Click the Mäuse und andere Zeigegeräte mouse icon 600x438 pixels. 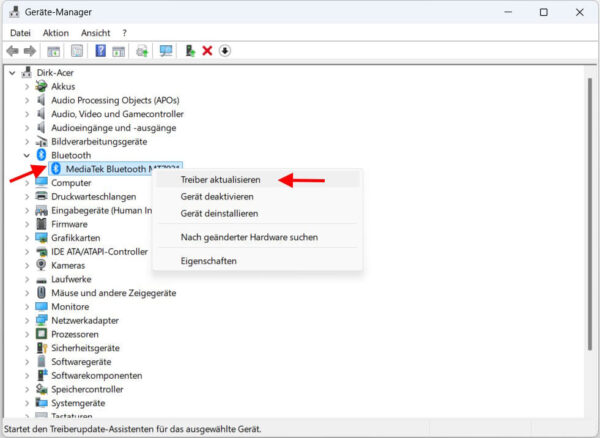point(41,293)
